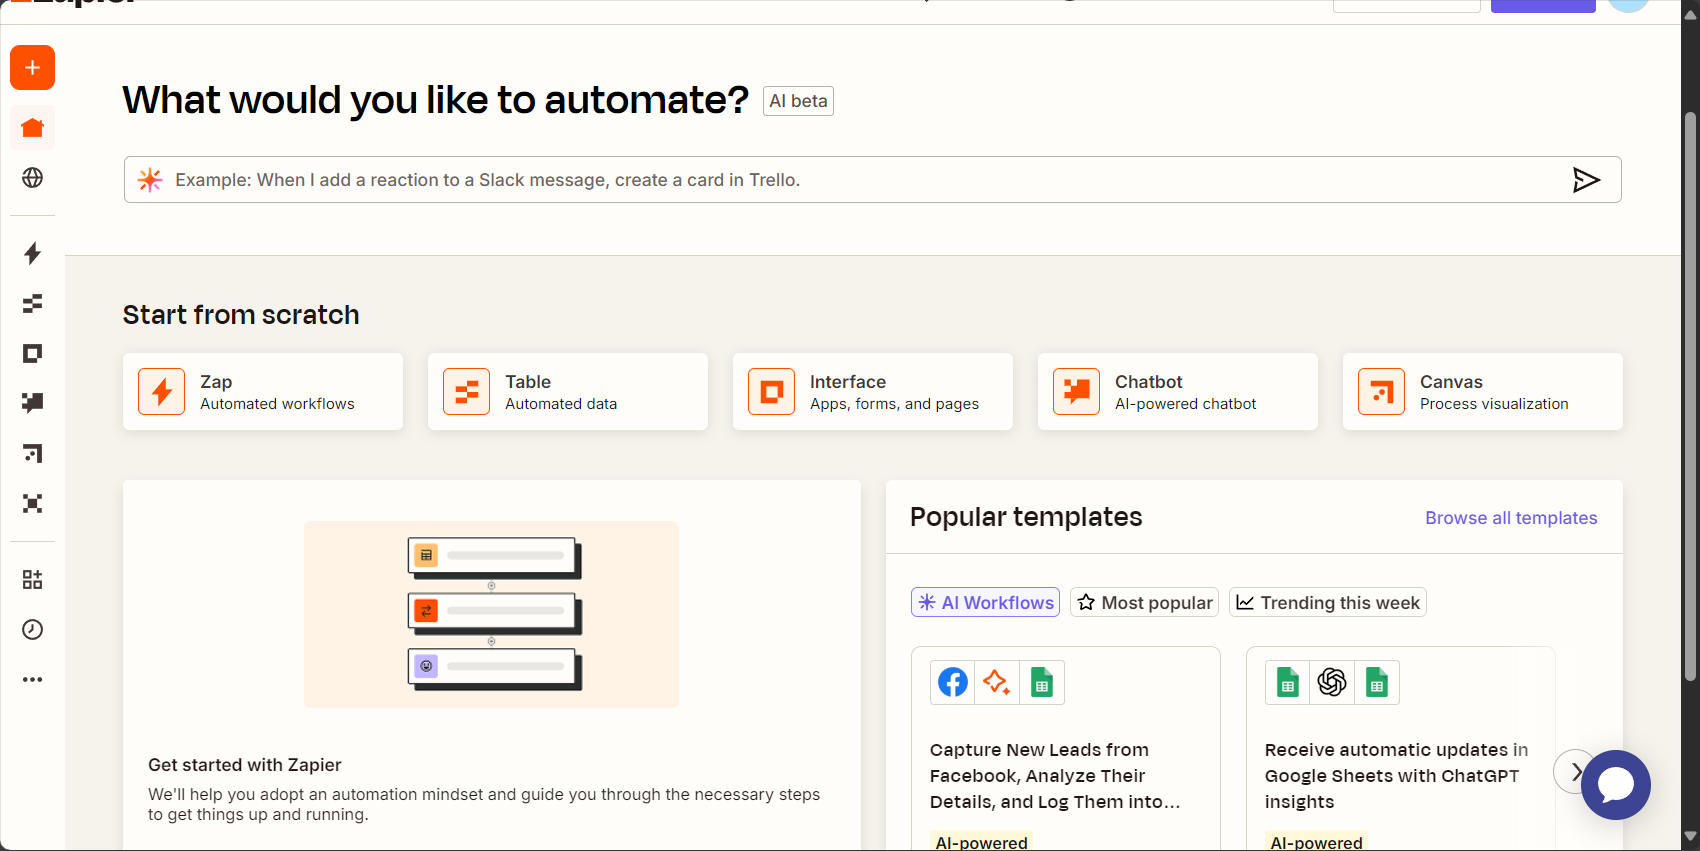Click the Zap lightning card icon
Screen dimensions: 1700x851
[x=161, y=391]
